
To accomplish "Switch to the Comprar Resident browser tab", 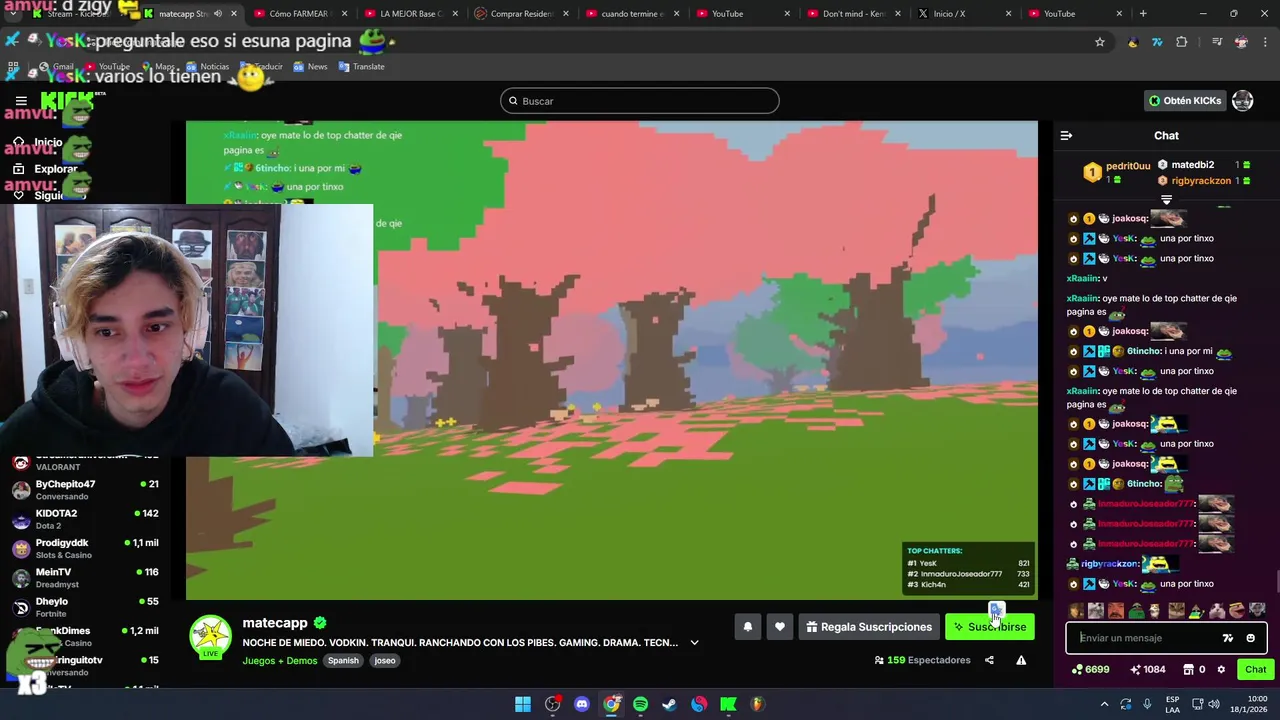I will click(x=521, y=14).
